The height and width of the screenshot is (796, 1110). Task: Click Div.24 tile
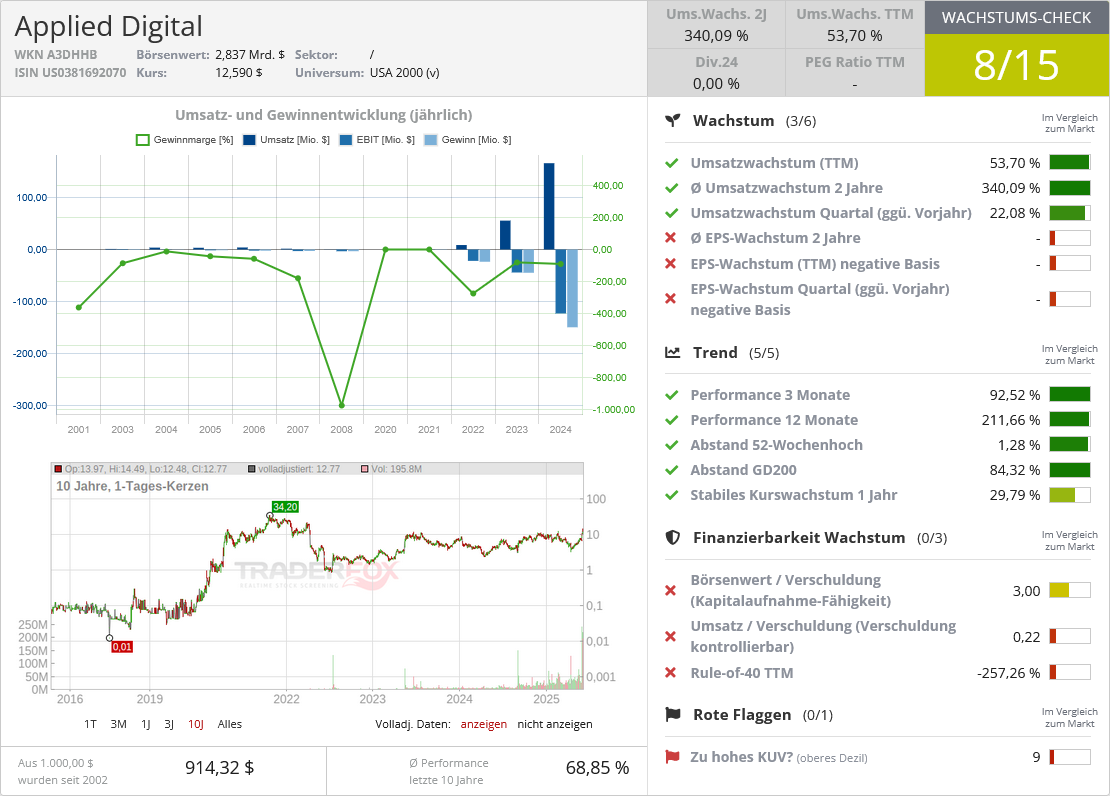(716, 72)
